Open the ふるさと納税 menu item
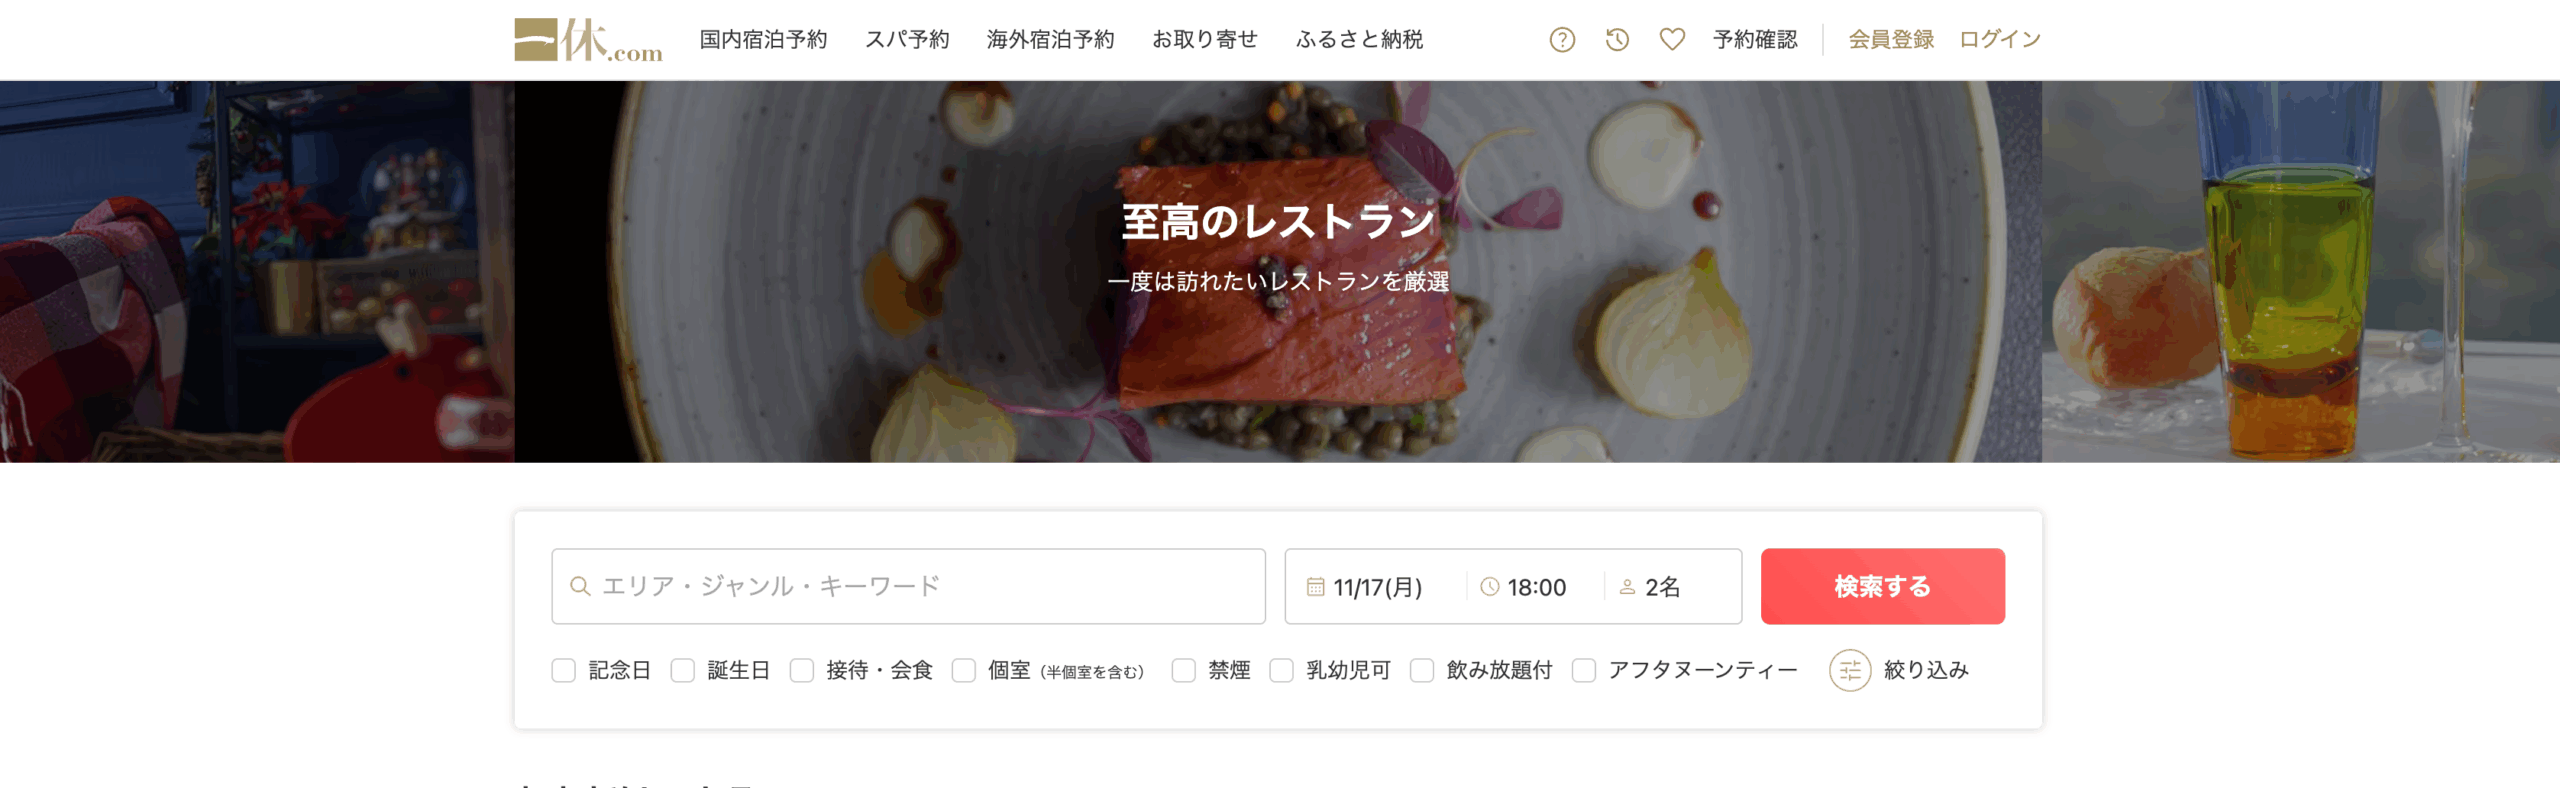 tap(1359, 40)
